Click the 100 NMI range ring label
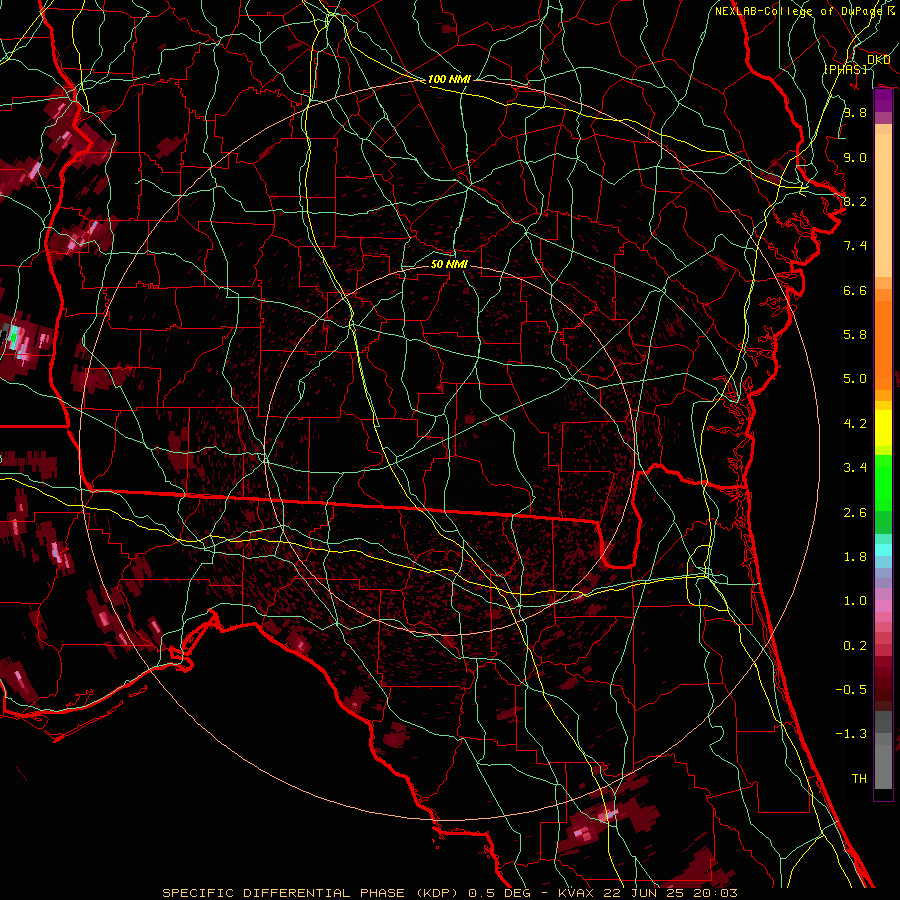 click(449, 79)
